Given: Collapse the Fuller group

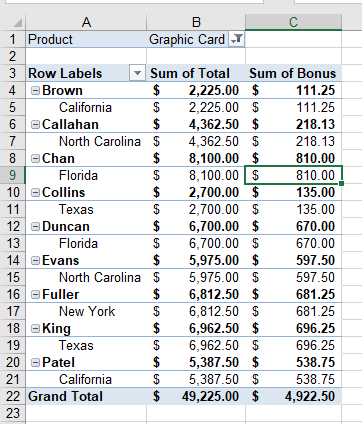Looking at the screenshot, I should tap(35, 295).
